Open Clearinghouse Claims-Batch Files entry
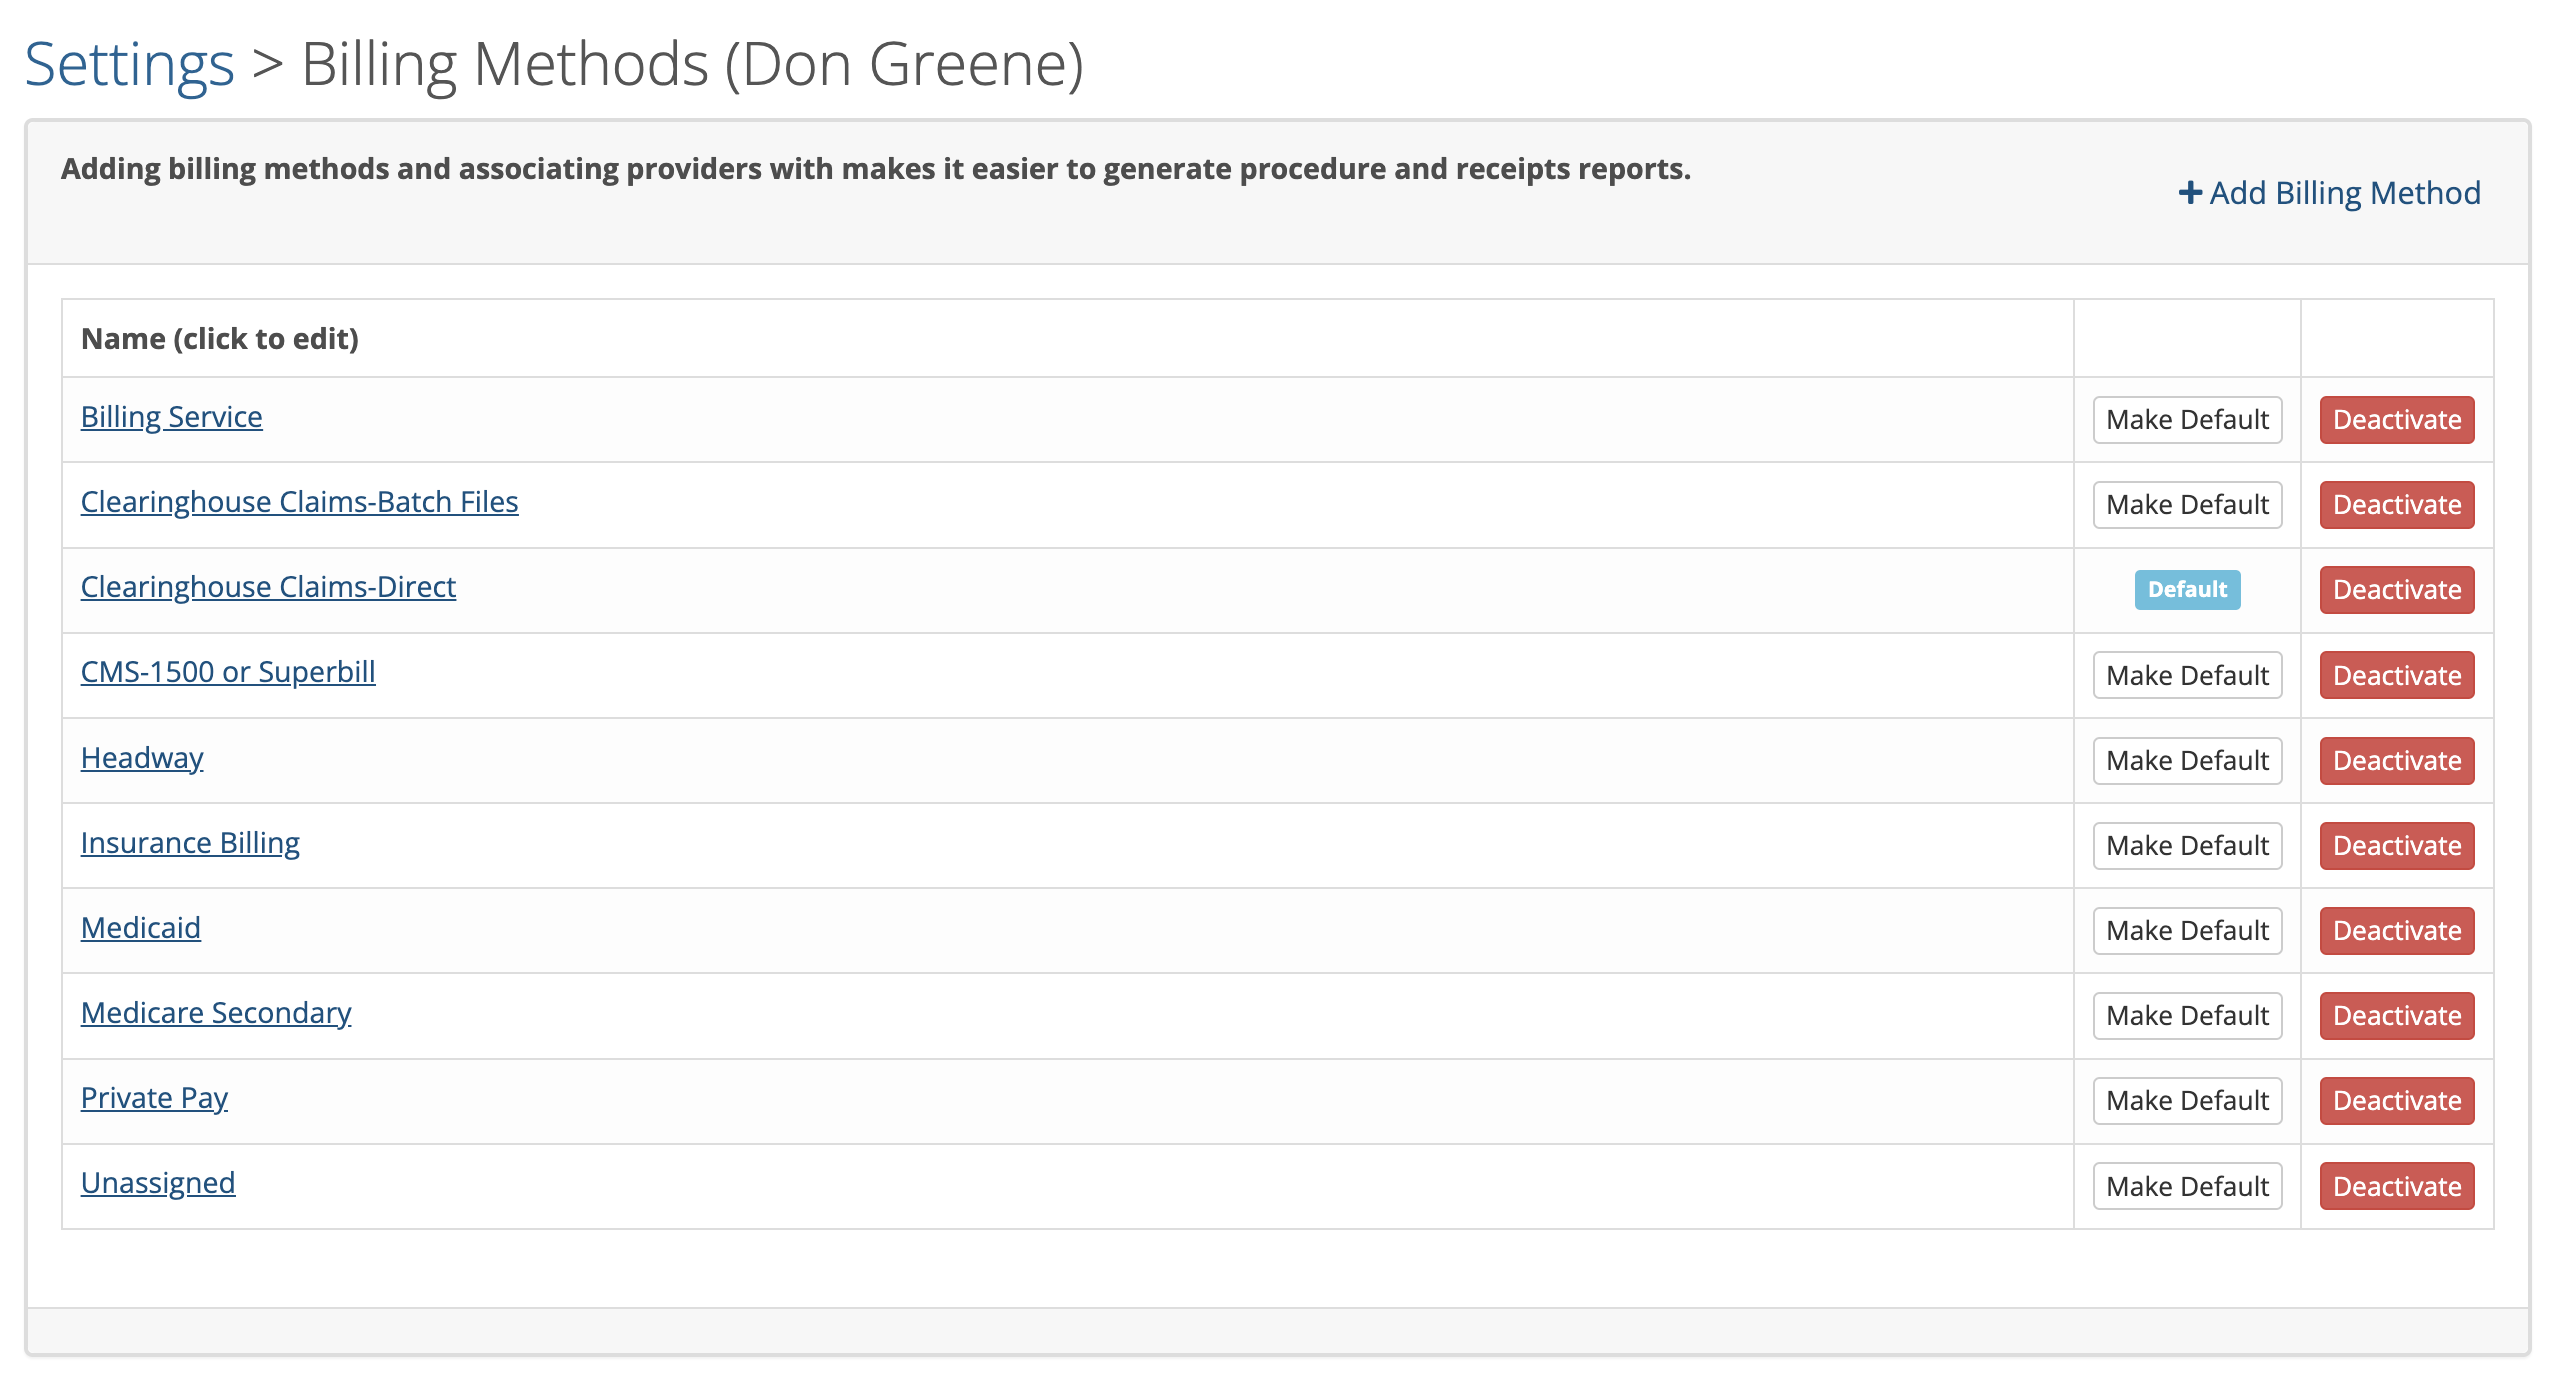The height and width of the screenshot is (1400, 2562). pyautogui.click(x=299, y=502)
